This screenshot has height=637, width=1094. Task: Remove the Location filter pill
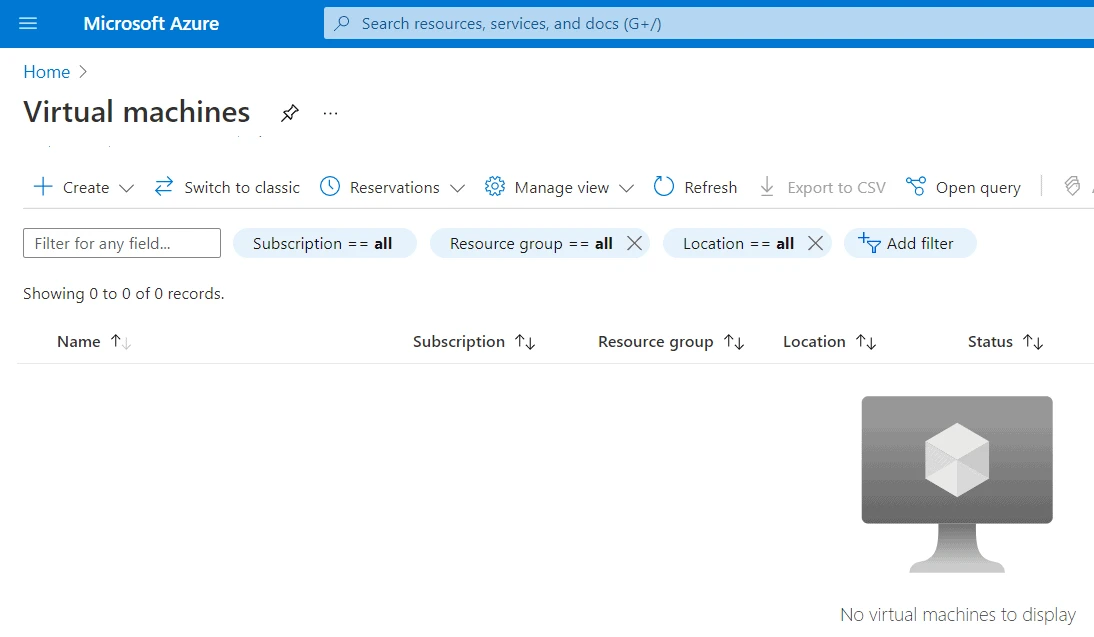click(816, 243)
